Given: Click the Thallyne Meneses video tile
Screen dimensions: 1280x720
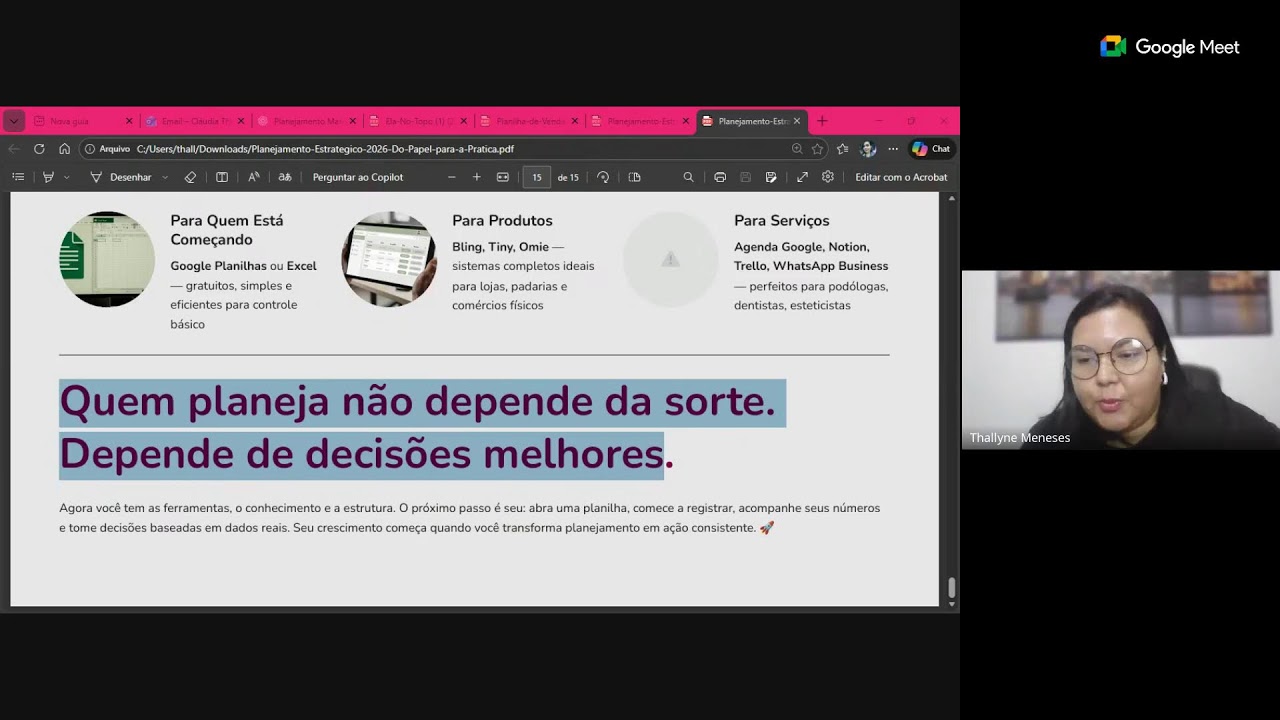Looking at the screenshot, I should tap(1121, 359).
